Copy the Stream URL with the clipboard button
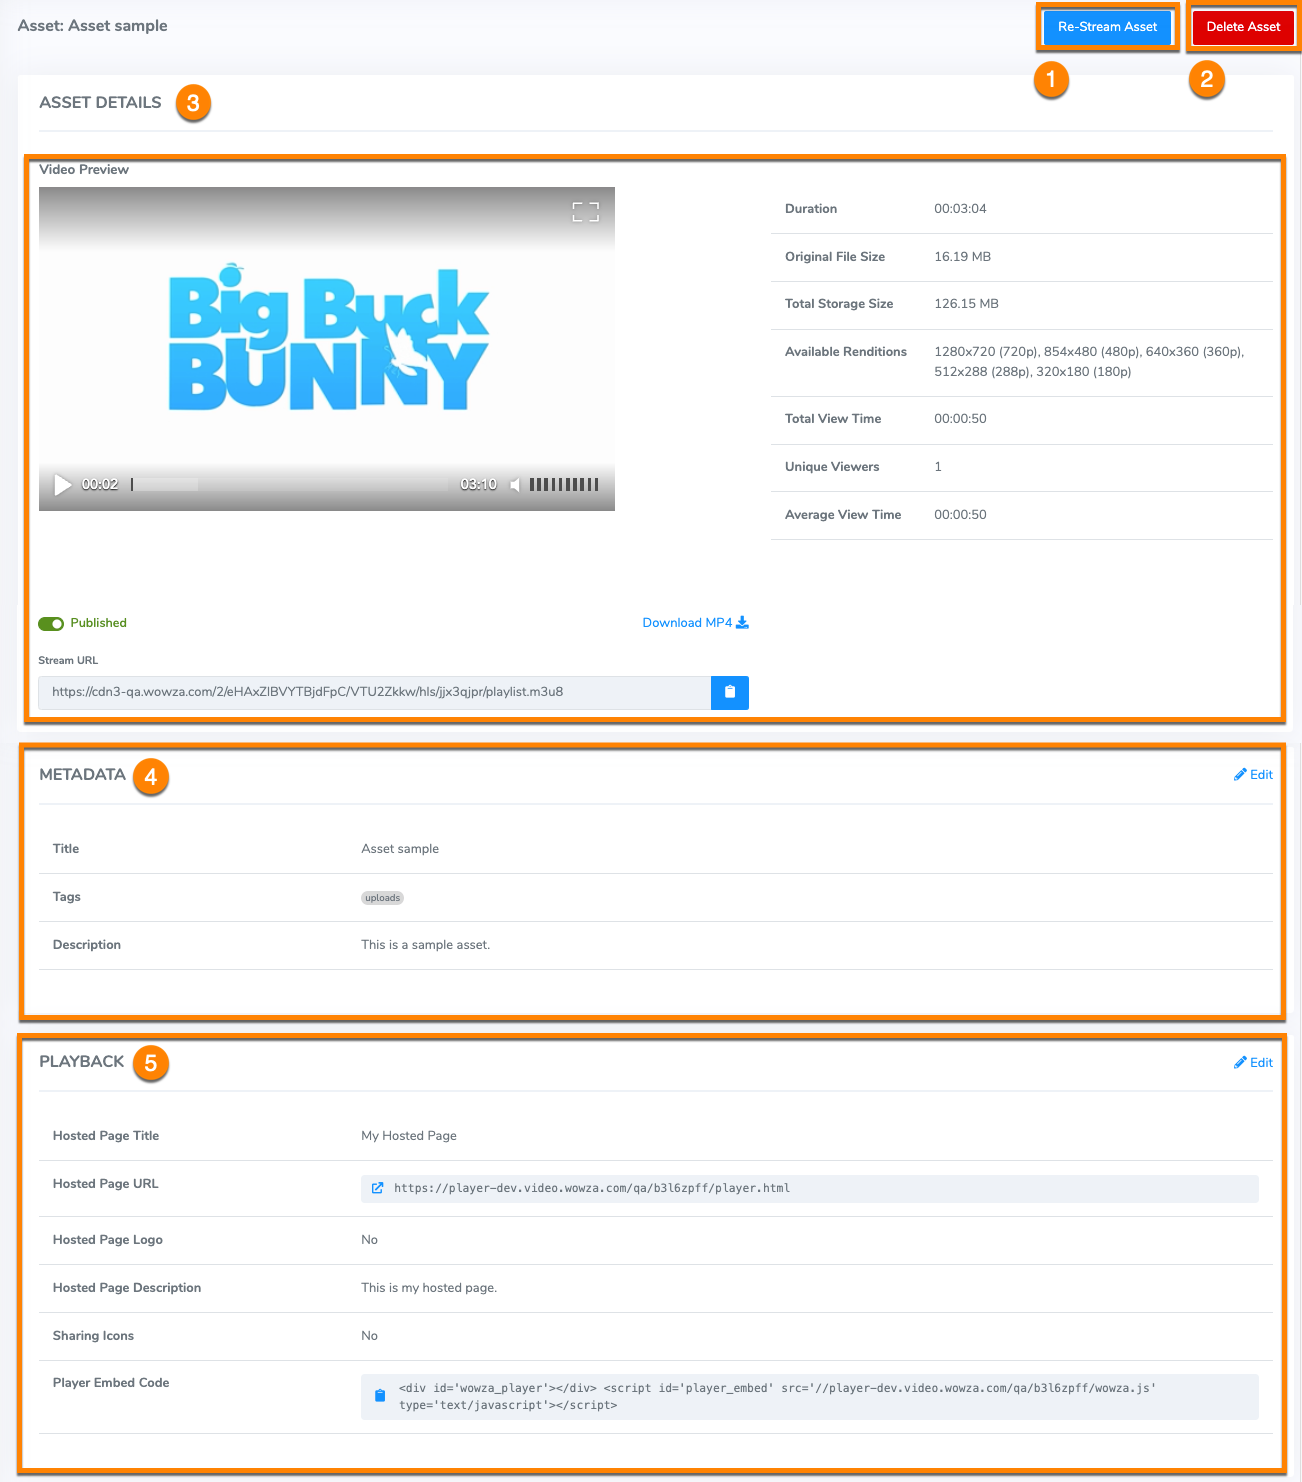Viewport: 1302px width, 1482px height. pyautogui.click(x=730, y=692)
